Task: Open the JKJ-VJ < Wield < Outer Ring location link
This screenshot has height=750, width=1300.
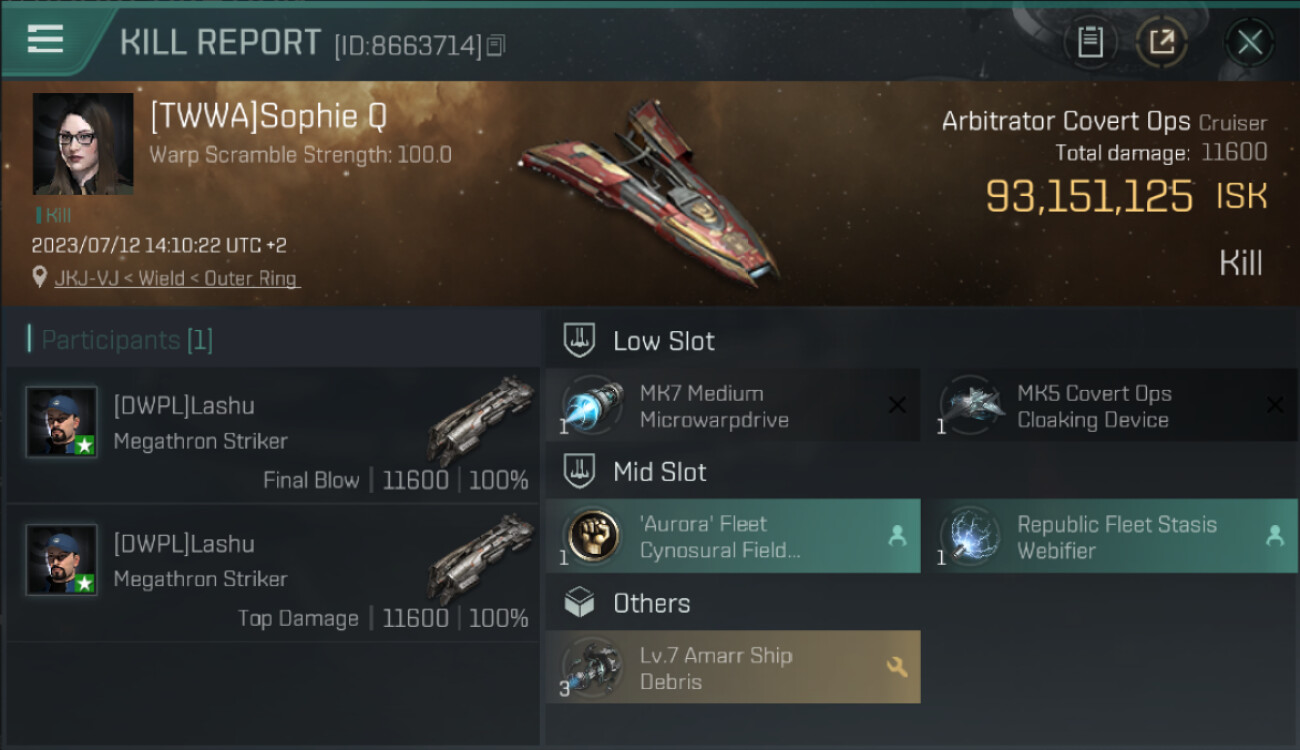Action: click(176, 278)
